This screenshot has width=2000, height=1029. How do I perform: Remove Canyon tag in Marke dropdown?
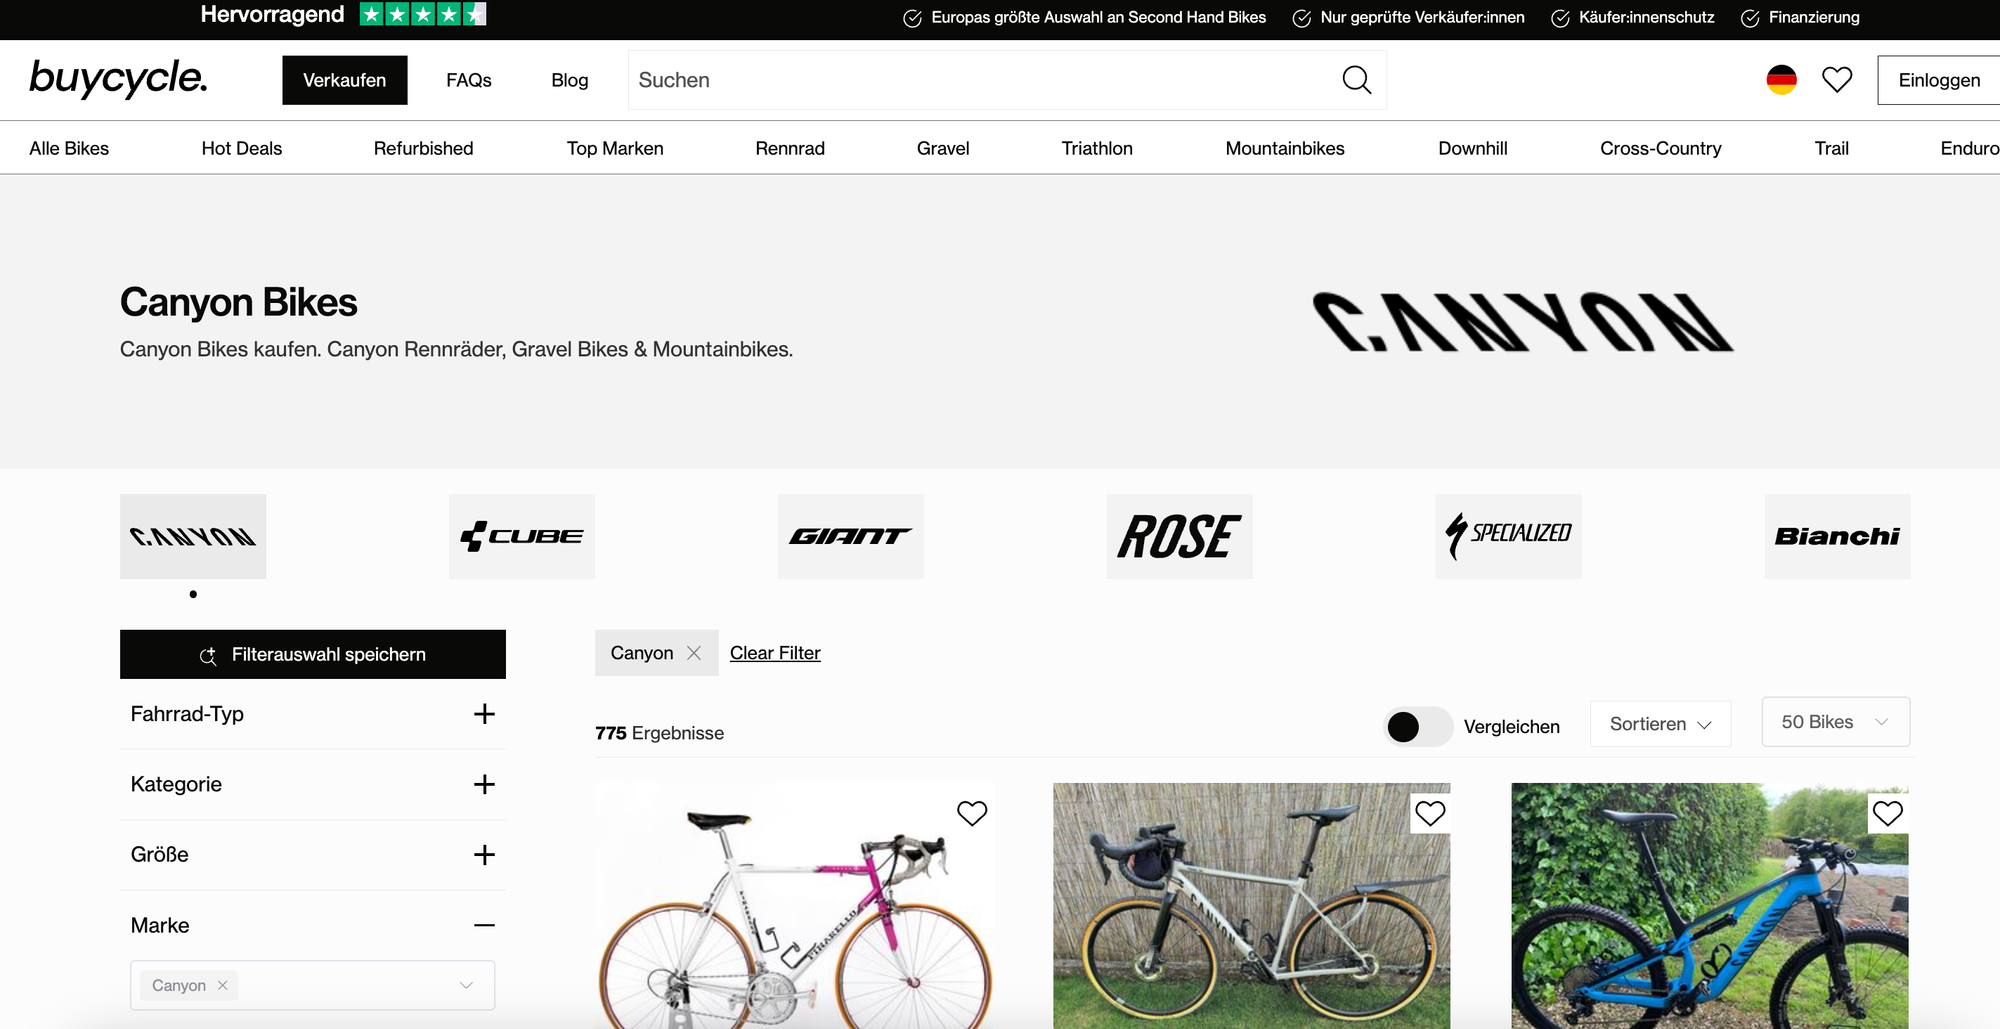[223, 986]
